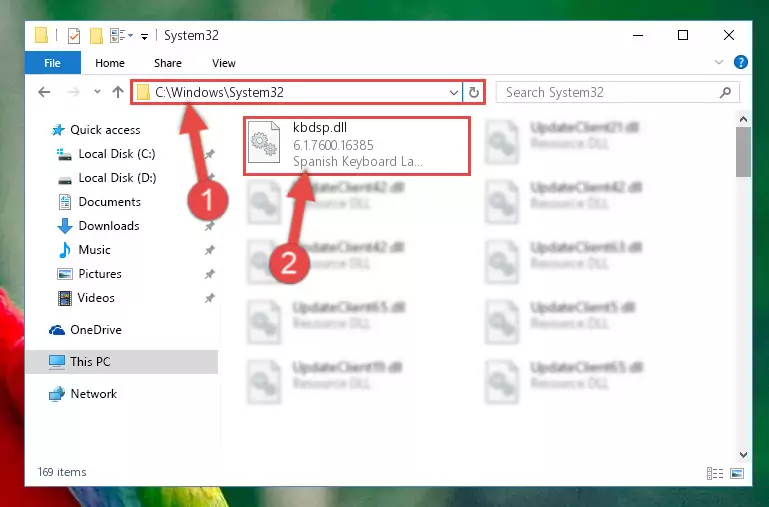Click the pin icon beside Pictures
Screen dimensions: 769x507
coord(210,274)
